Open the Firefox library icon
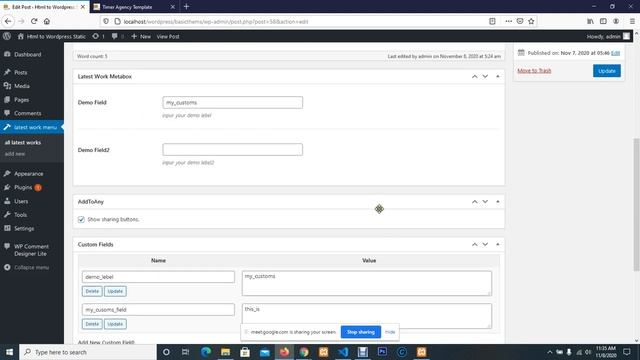The image size is (640, 360). tap(590, 21)
